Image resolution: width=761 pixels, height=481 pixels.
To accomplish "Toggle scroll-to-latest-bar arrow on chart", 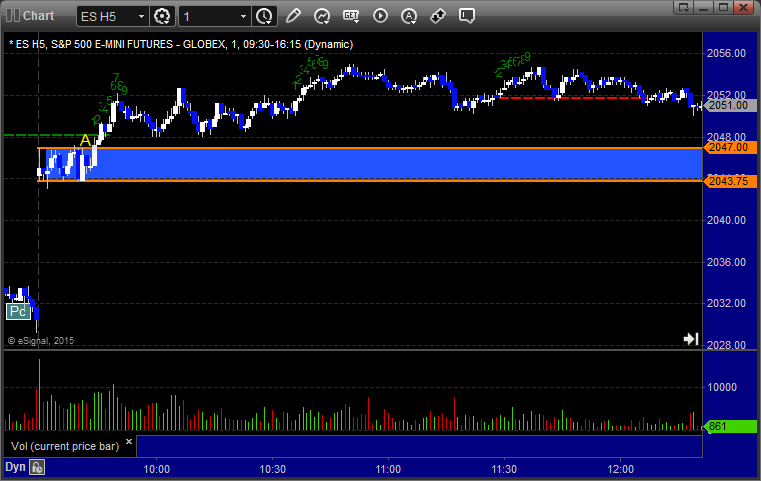I will [x=690, y=339].
